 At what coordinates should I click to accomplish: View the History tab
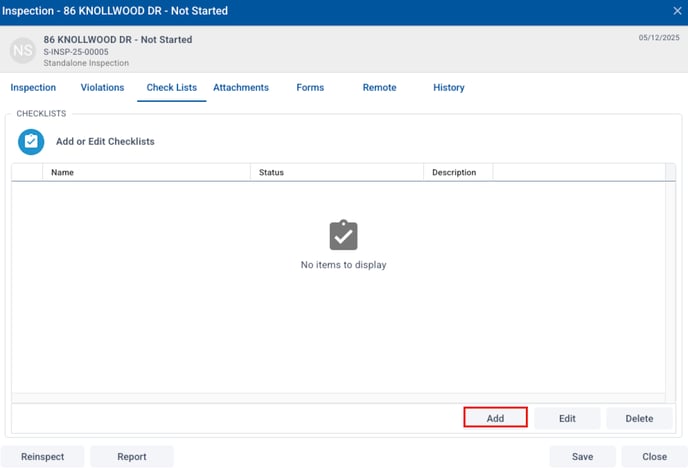coord(449,88)
